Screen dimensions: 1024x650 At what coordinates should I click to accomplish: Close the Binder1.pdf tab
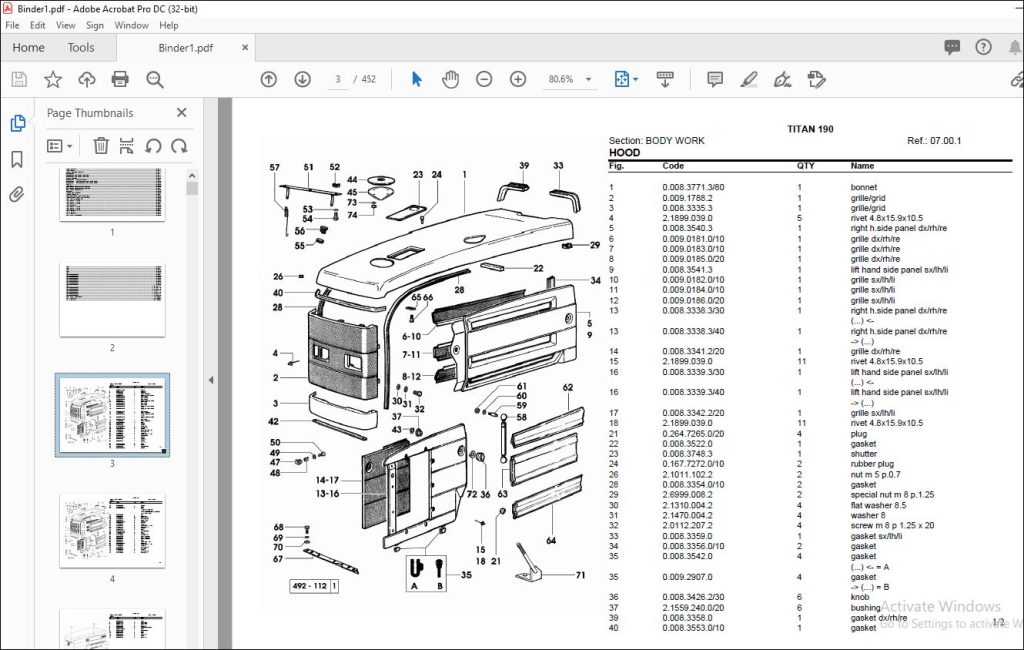tap(245, 48)
